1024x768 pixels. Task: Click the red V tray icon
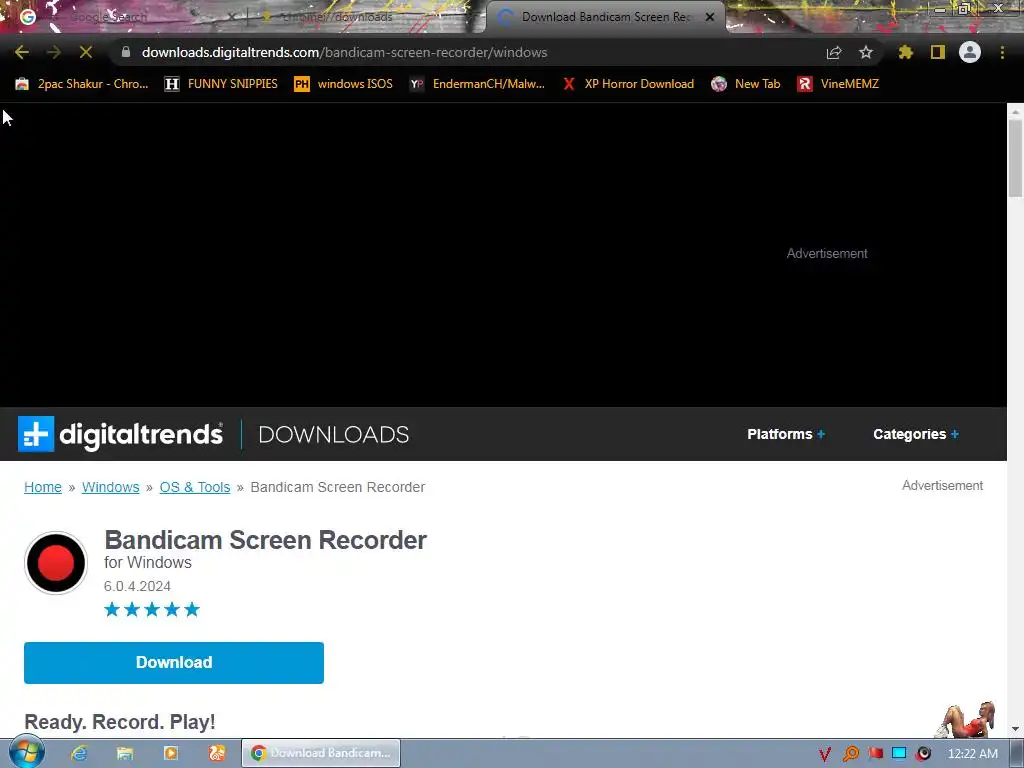(825, 754)
